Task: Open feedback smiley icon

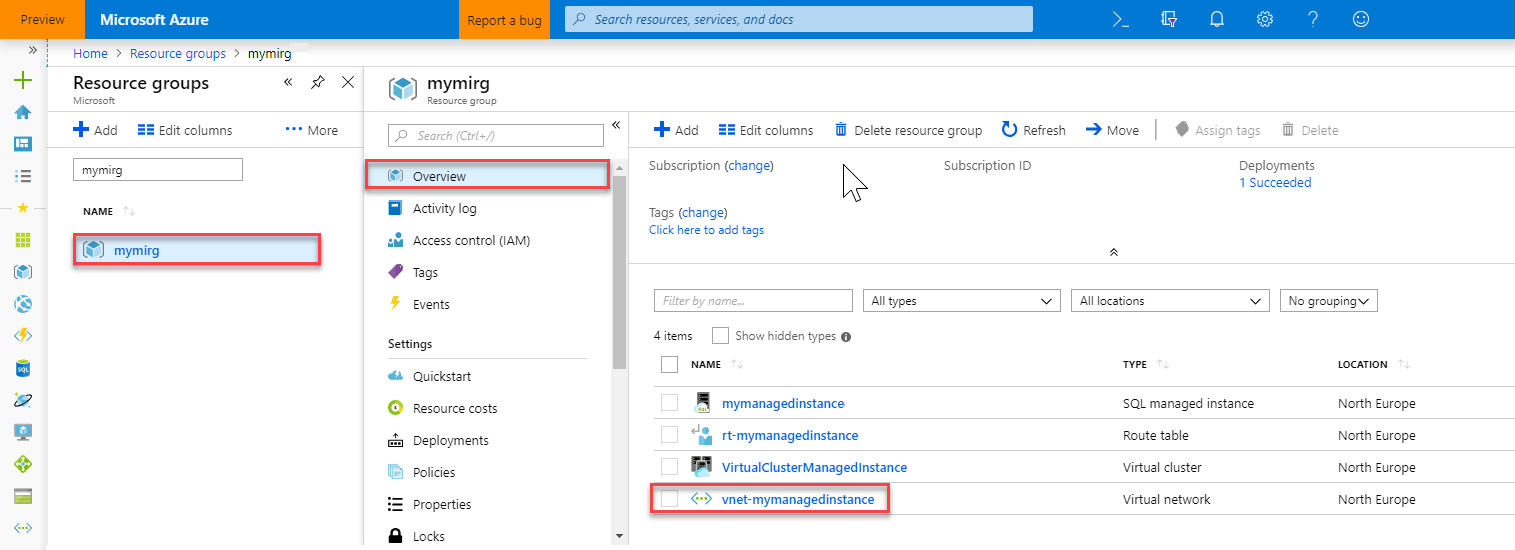Action: point(1361,19)
